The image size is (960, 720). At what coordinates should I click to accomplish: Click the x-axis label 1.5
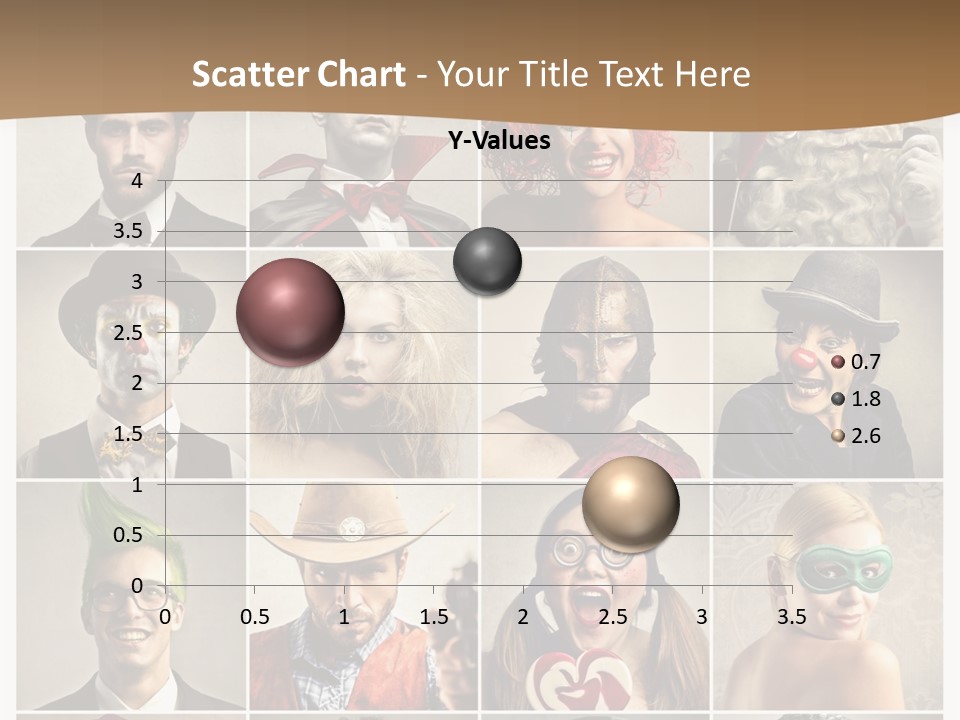[434, 618]
